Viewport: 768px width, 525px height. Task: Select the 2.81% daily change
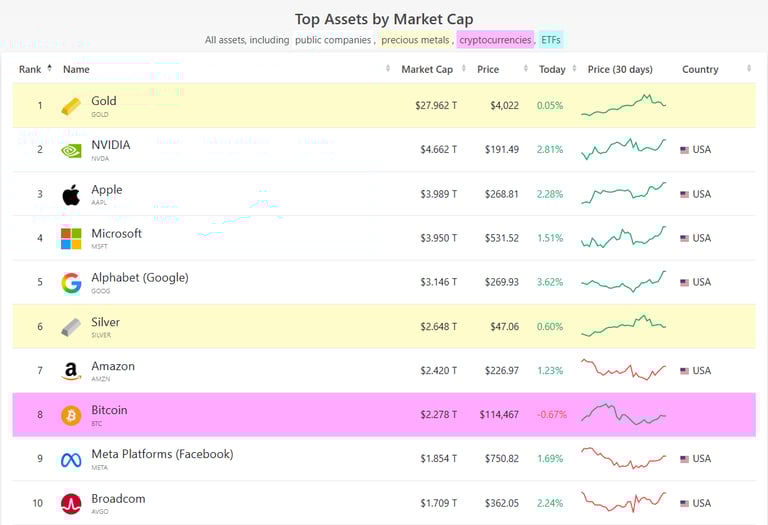click(550, 149)
